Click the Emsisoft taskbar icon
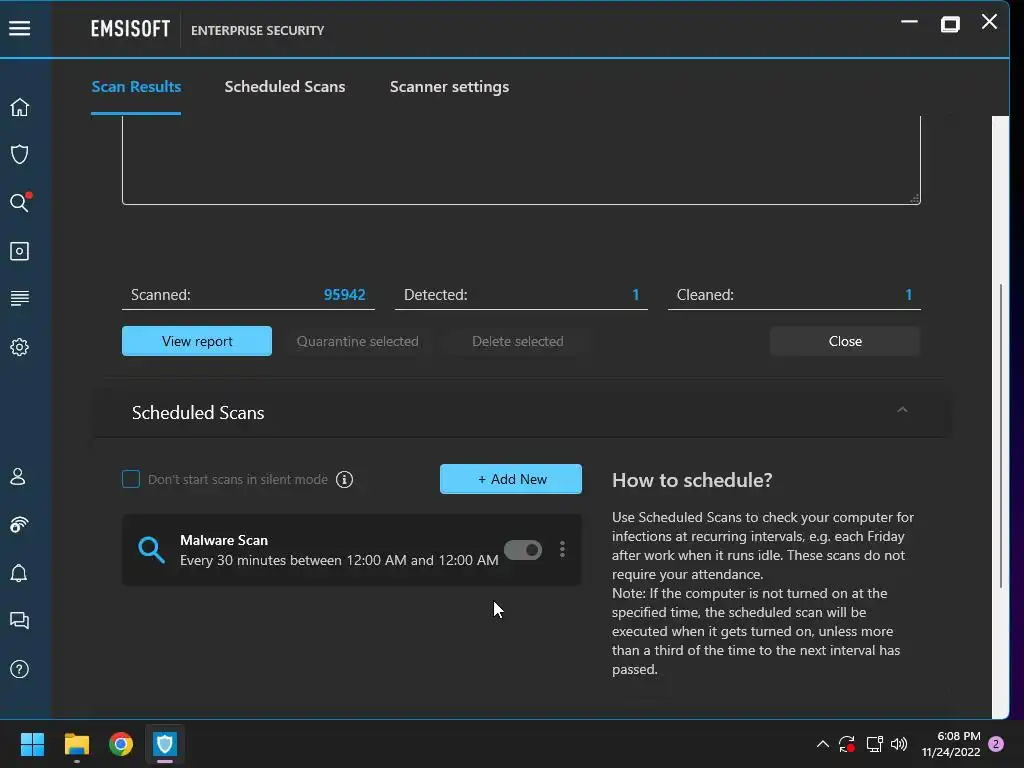Viewport: 1024px width, 768px height. pos(165,744)
